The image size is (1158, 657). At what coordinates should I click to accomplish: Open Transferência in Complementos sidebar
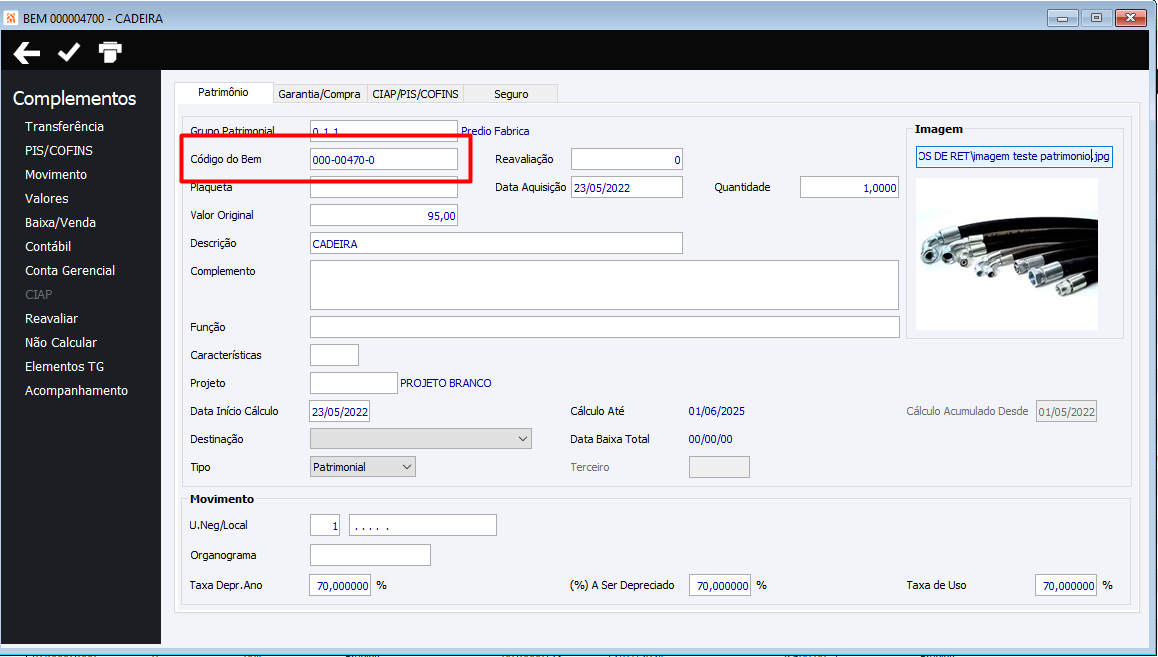64,126
